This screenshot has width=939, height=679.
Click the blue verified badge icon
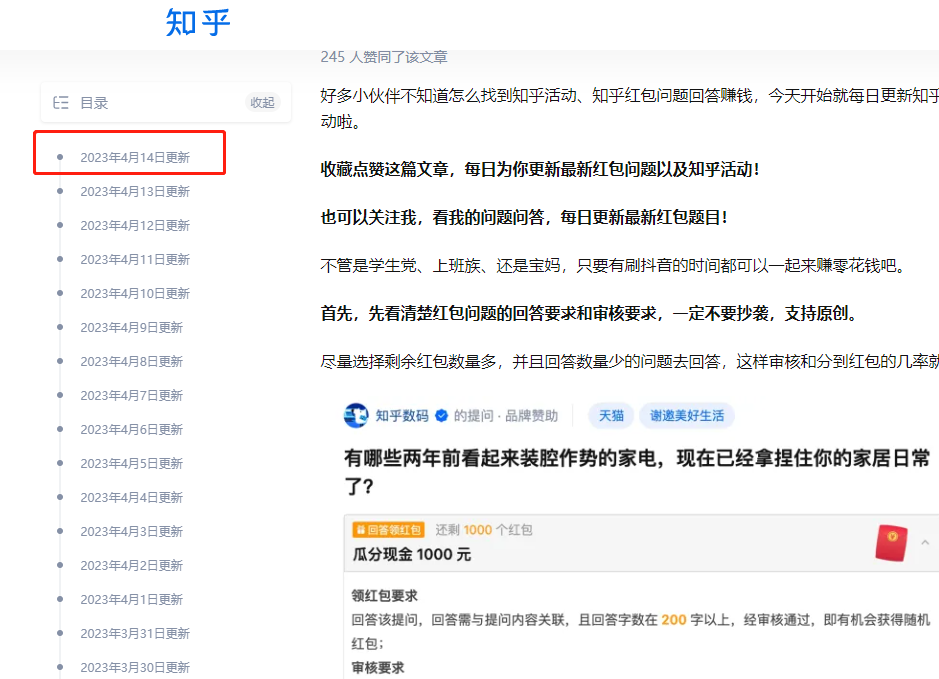(441, 416)
